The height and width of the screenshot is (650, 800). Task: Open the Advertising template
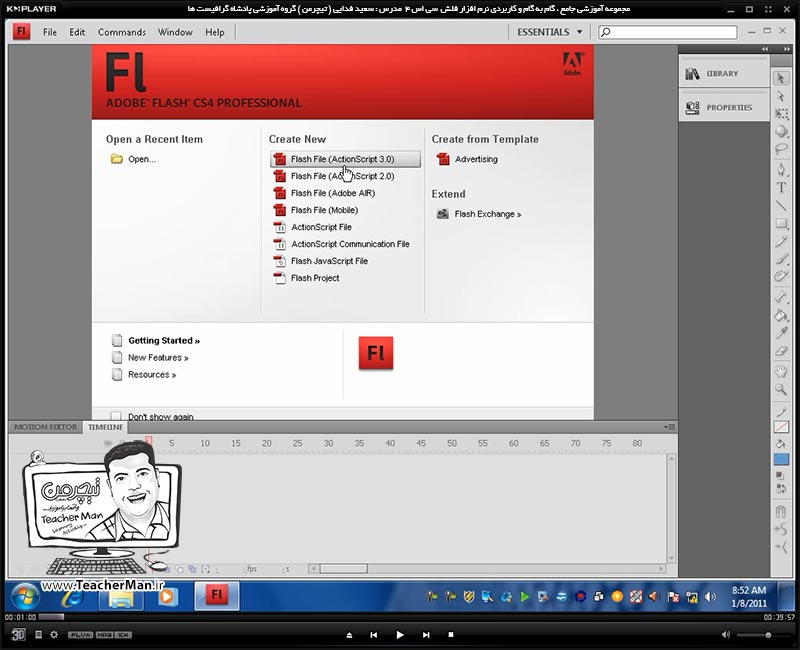(x=467, y=159)
